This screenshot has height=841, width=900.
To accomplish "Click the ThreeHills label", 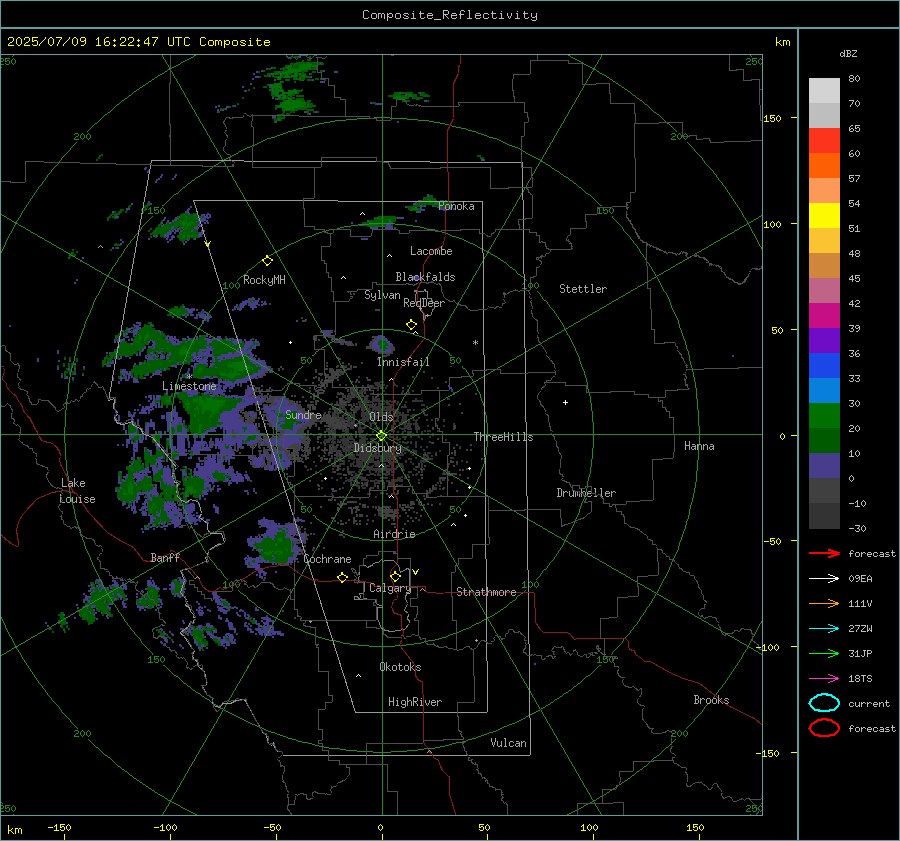I will pos(503,437).
